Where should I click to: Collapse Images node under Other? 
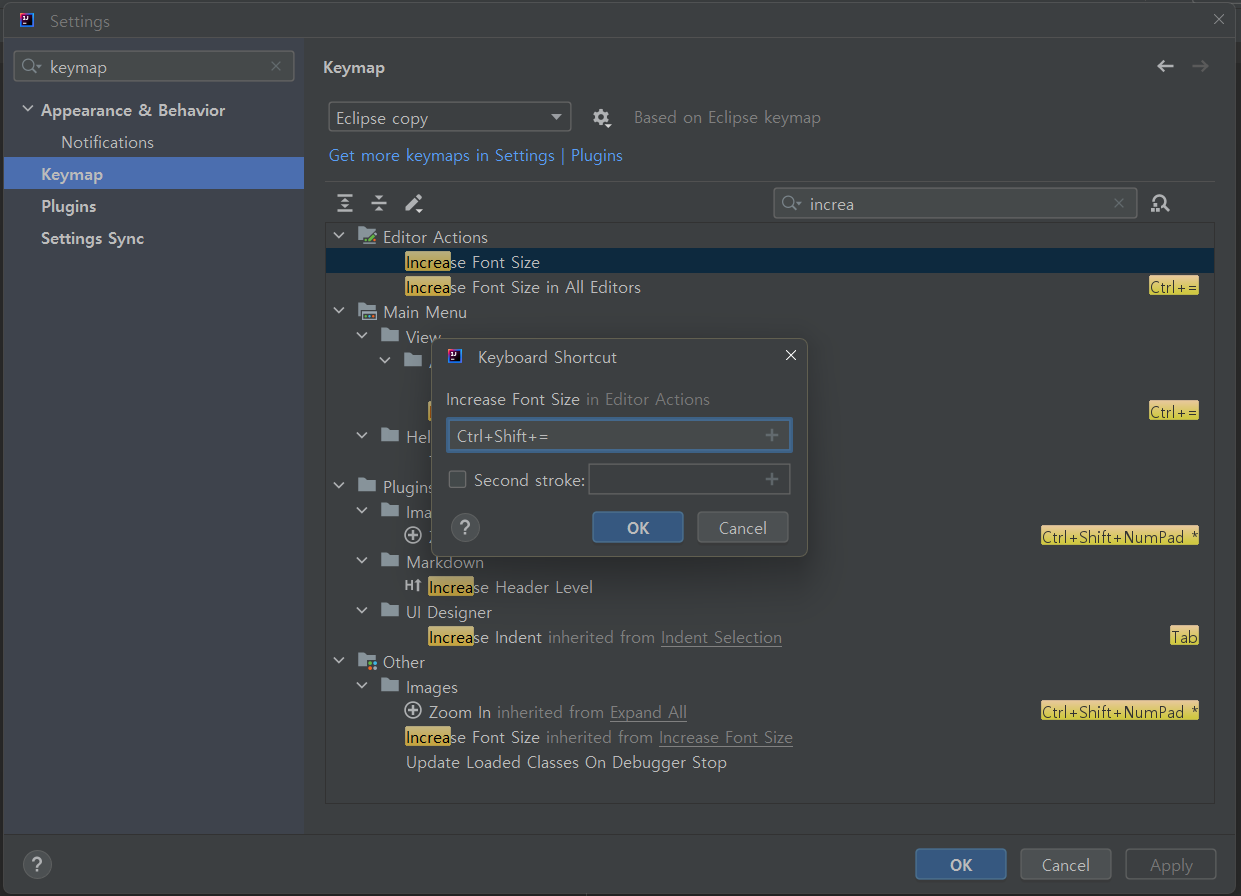(362, 686)
